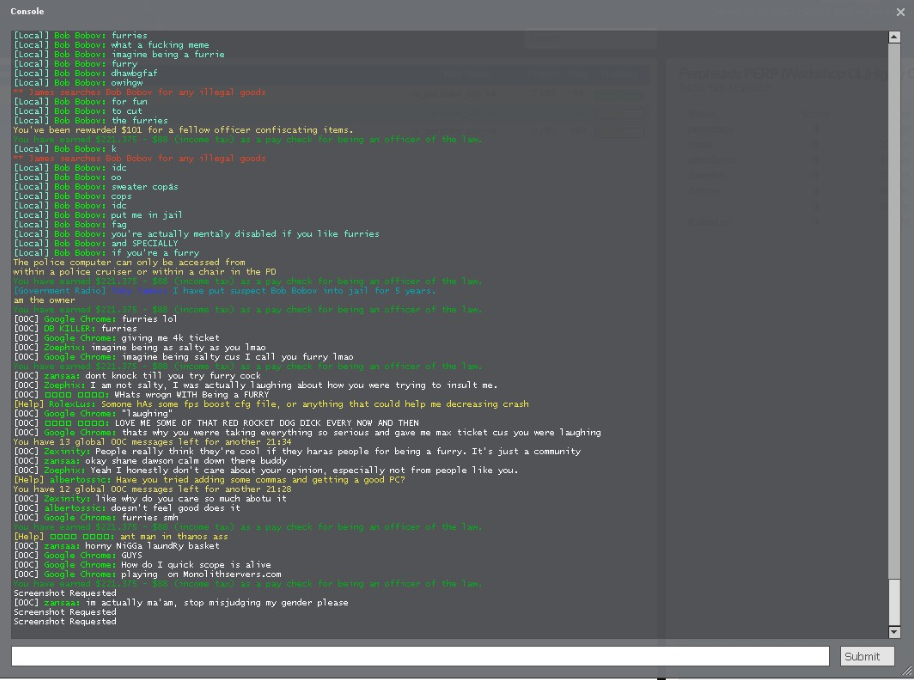
Task: Click 'You've been rewarded $101' line
Action: point(183,130)
